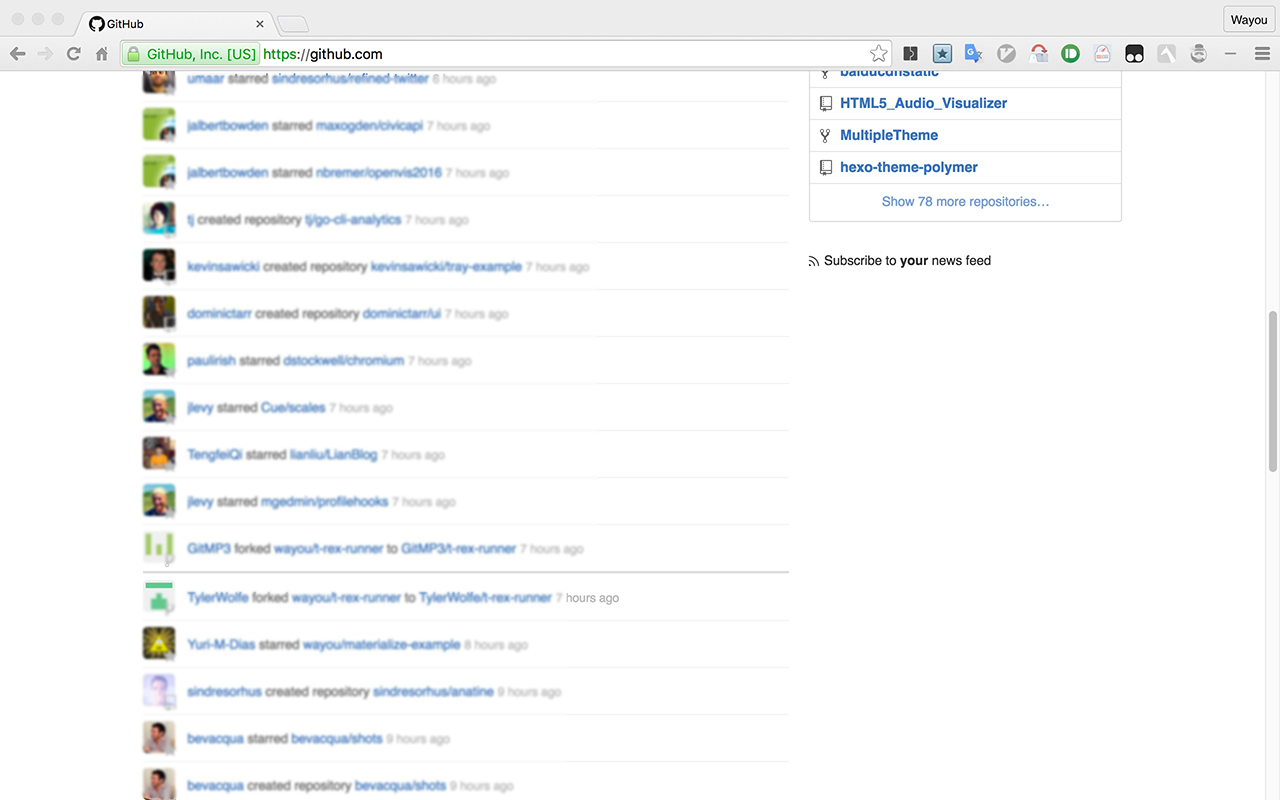The height and width of the screenshot is (800, 1280).
Task: Open kevinsawicki/tray-example repository link
Action: (x=446, y=267)
